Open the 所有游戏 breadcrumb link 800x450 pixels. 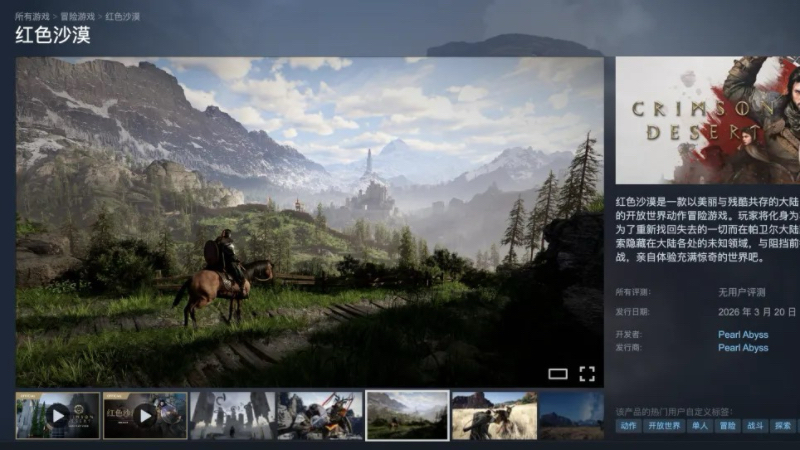coord(32,17)
